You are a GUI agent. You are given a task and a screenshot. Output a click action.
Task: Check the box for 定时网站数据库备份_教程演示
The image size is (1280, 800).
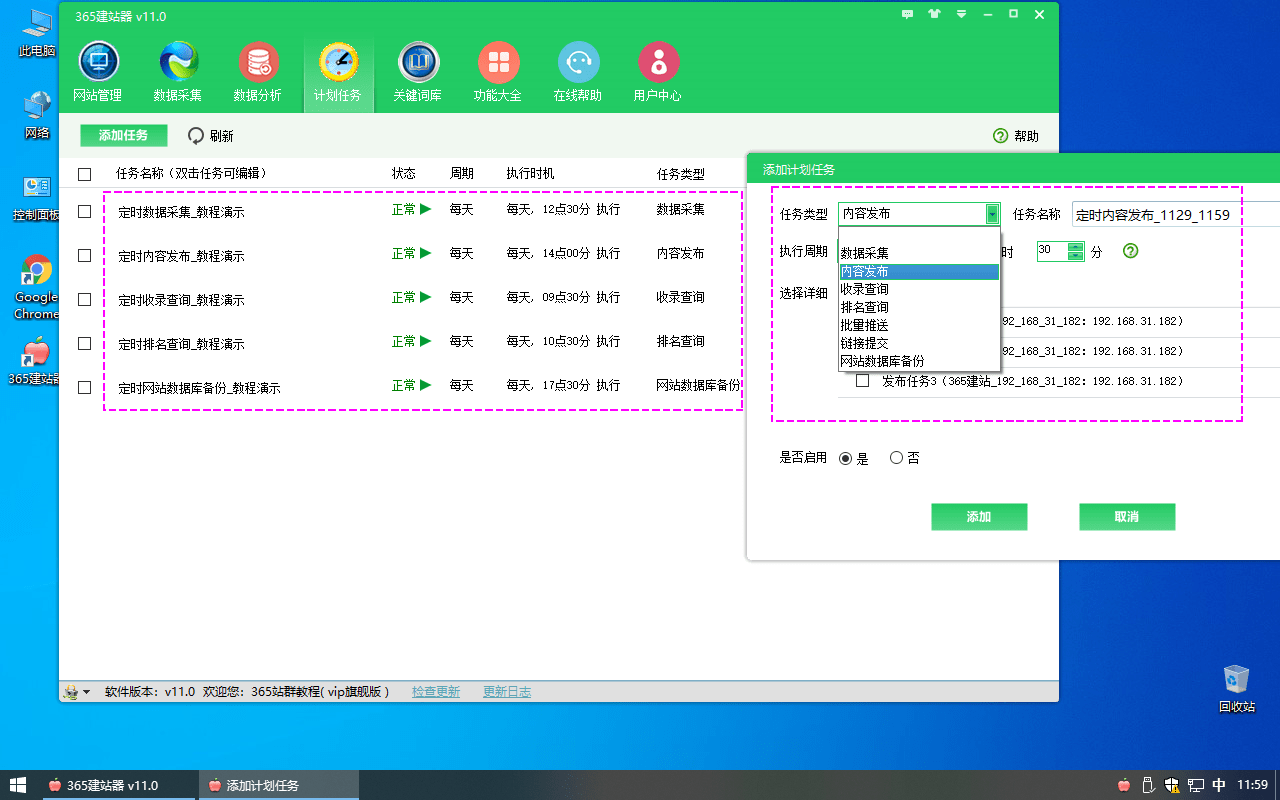point(84,387)
